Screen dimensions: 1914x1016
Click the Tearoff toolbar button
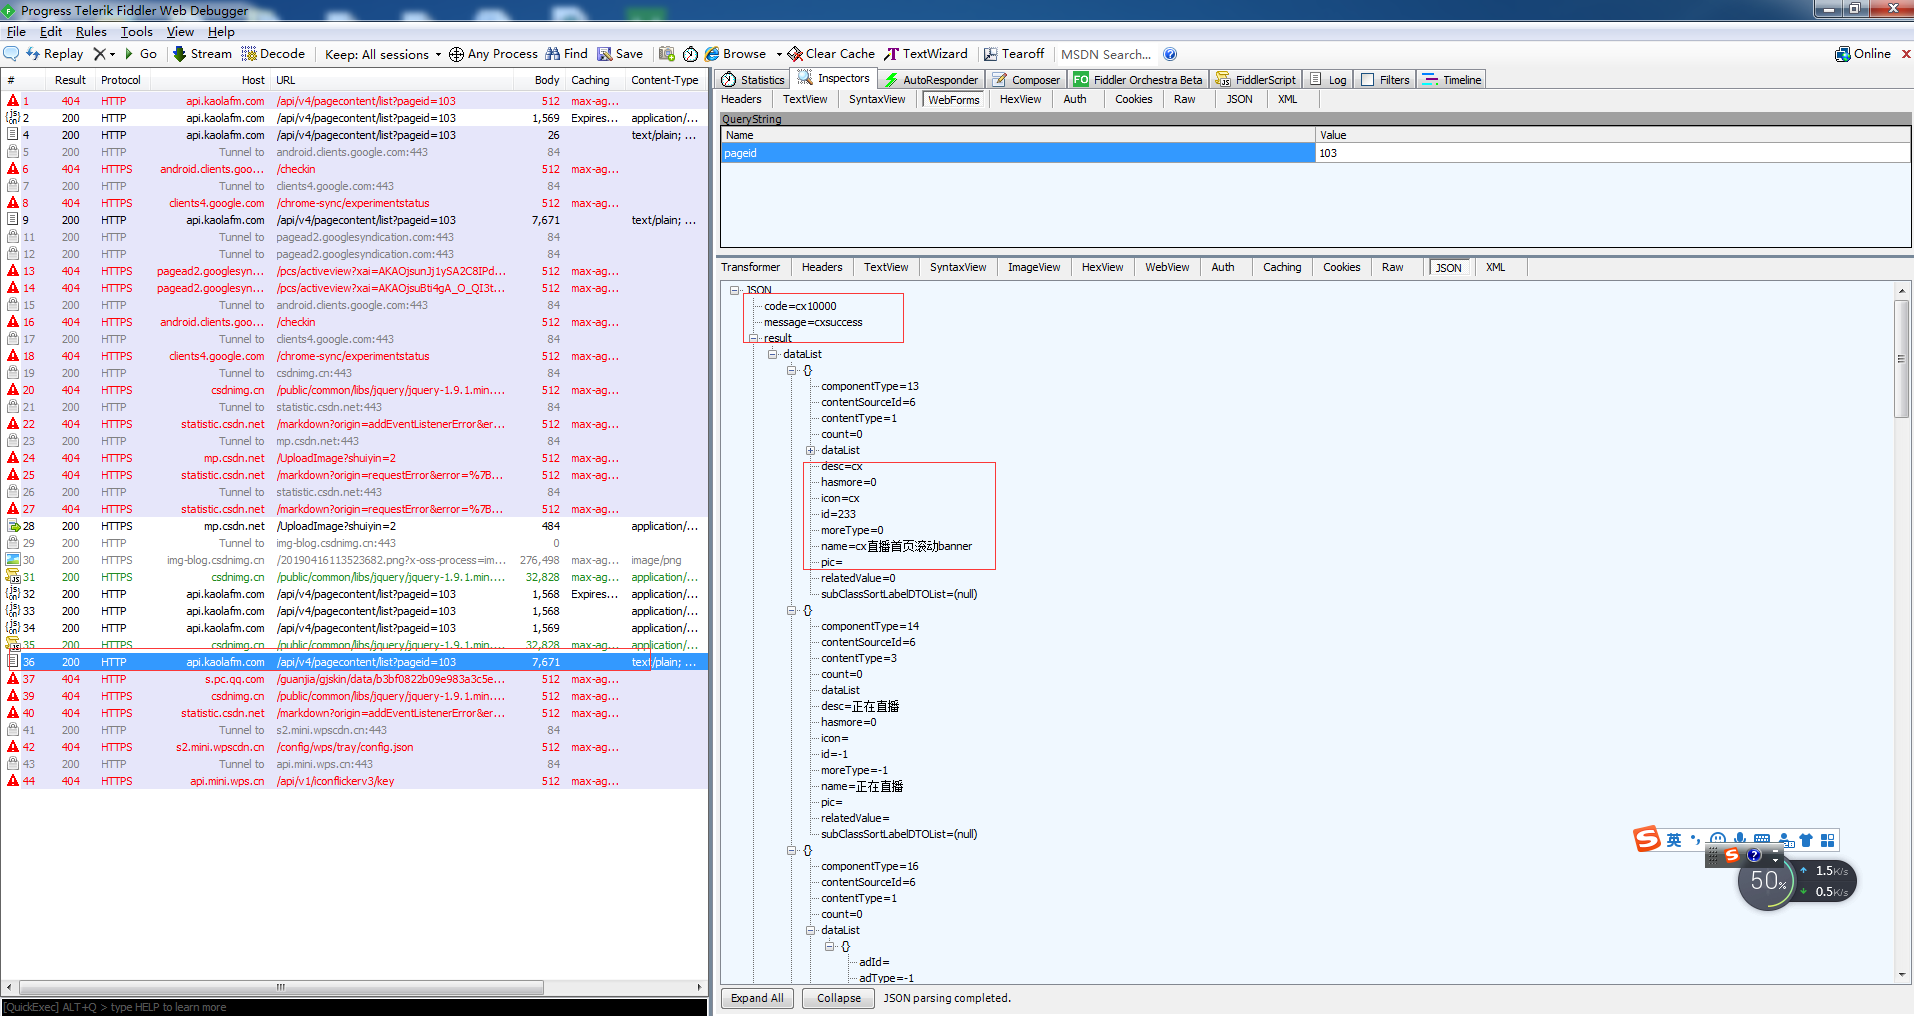1014,54
